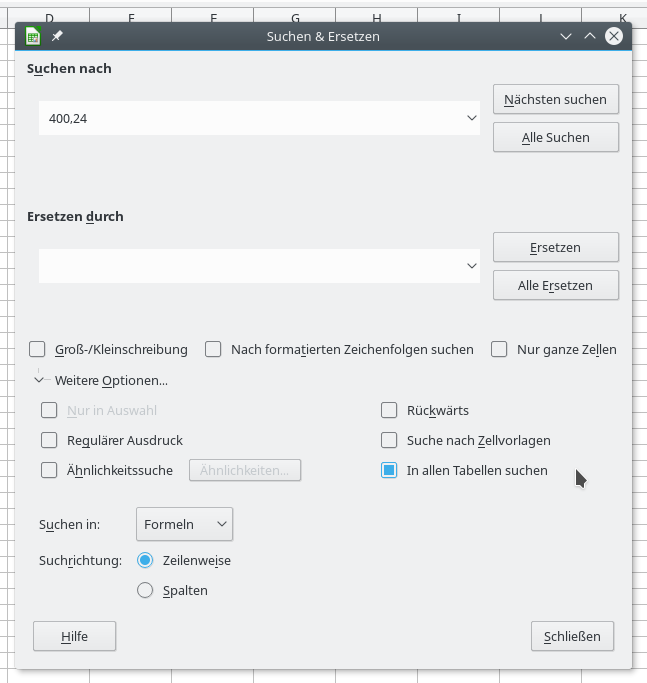Enable the Groß-/Kleinschreibung checkbox

38,349
